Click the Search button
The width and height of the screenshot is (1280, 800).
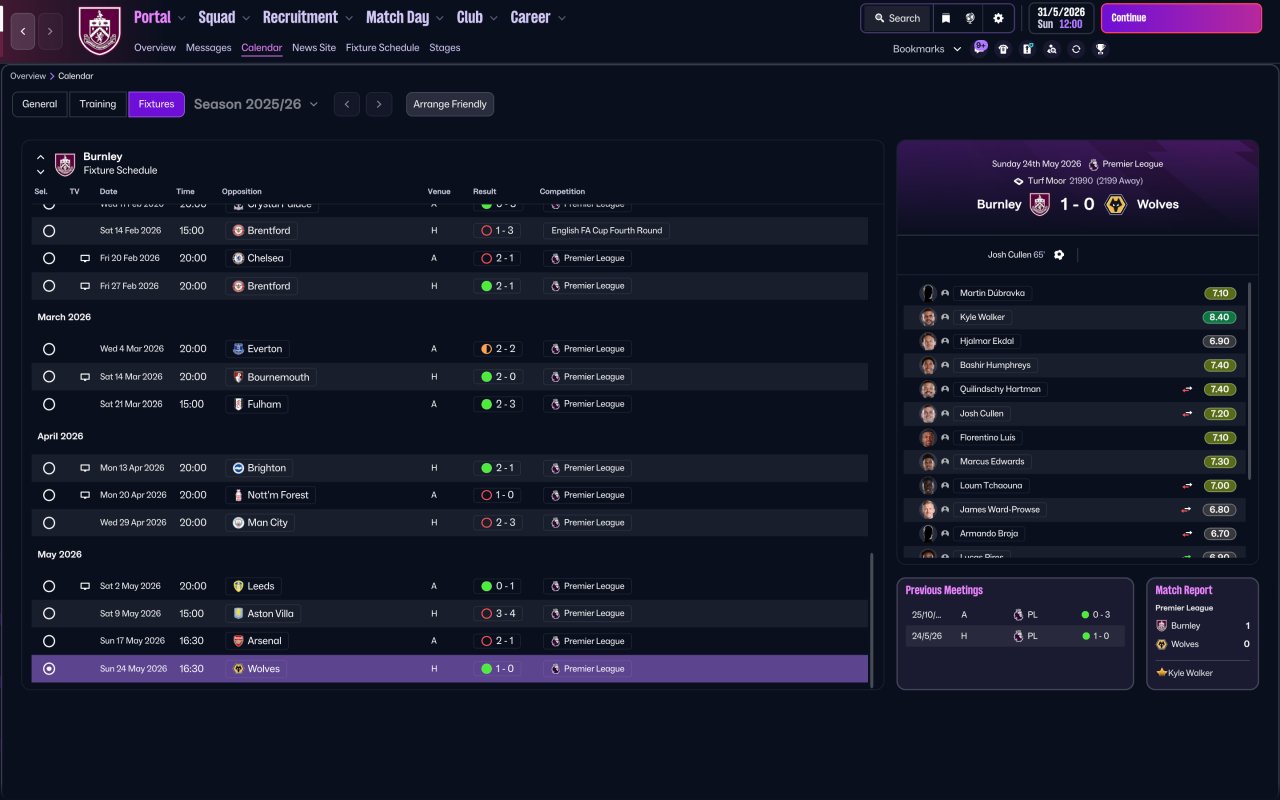(897, 18)
